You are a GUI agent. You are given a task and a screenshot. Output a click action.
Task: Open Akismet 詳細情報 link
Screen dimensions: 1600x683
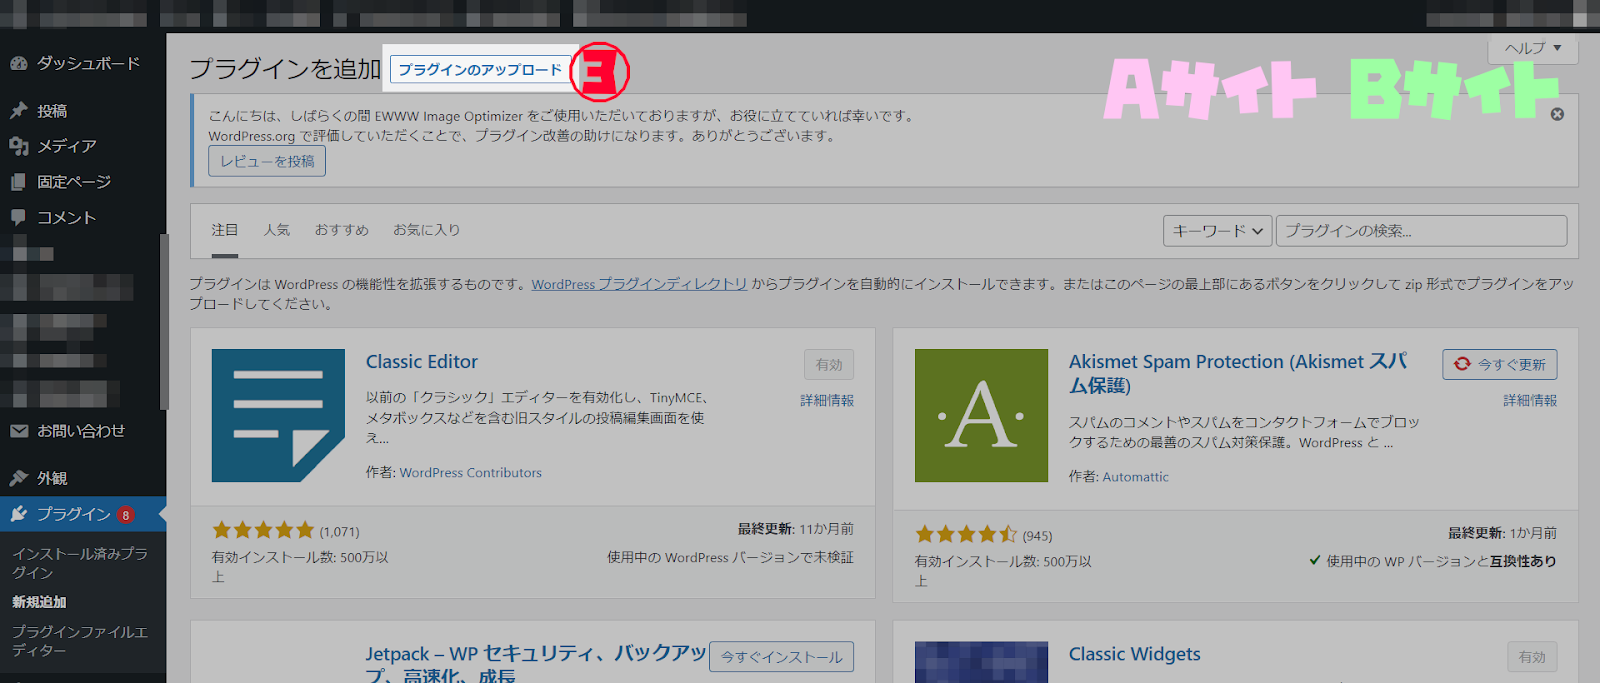1530,400
